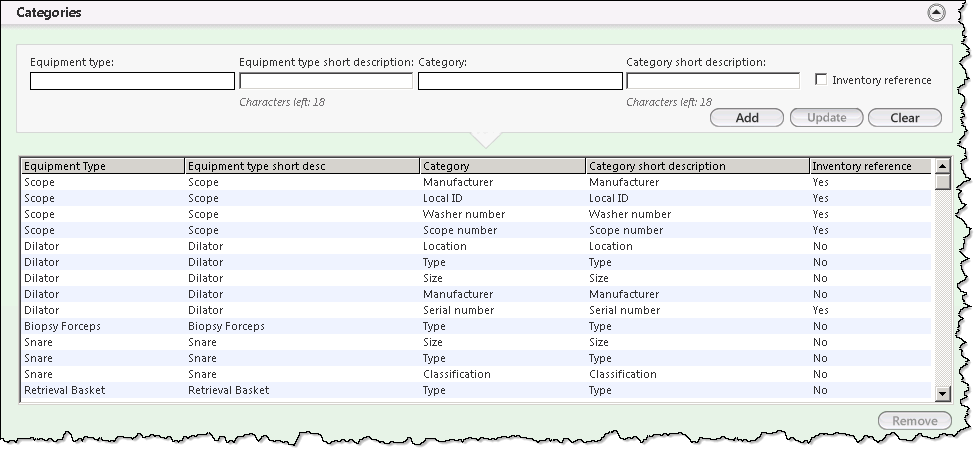Click the Add button
Screen dimensions: 980x454
747,118
